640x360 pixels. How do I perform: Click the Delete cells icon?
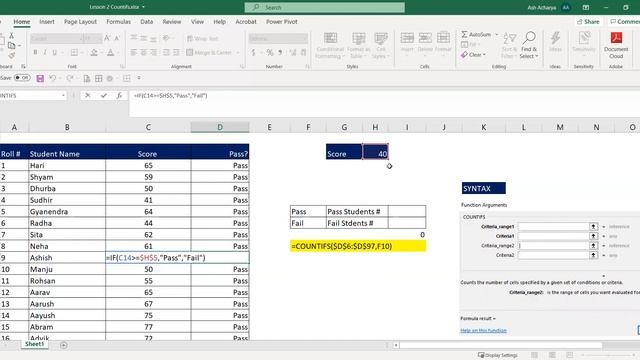(425, 38)
